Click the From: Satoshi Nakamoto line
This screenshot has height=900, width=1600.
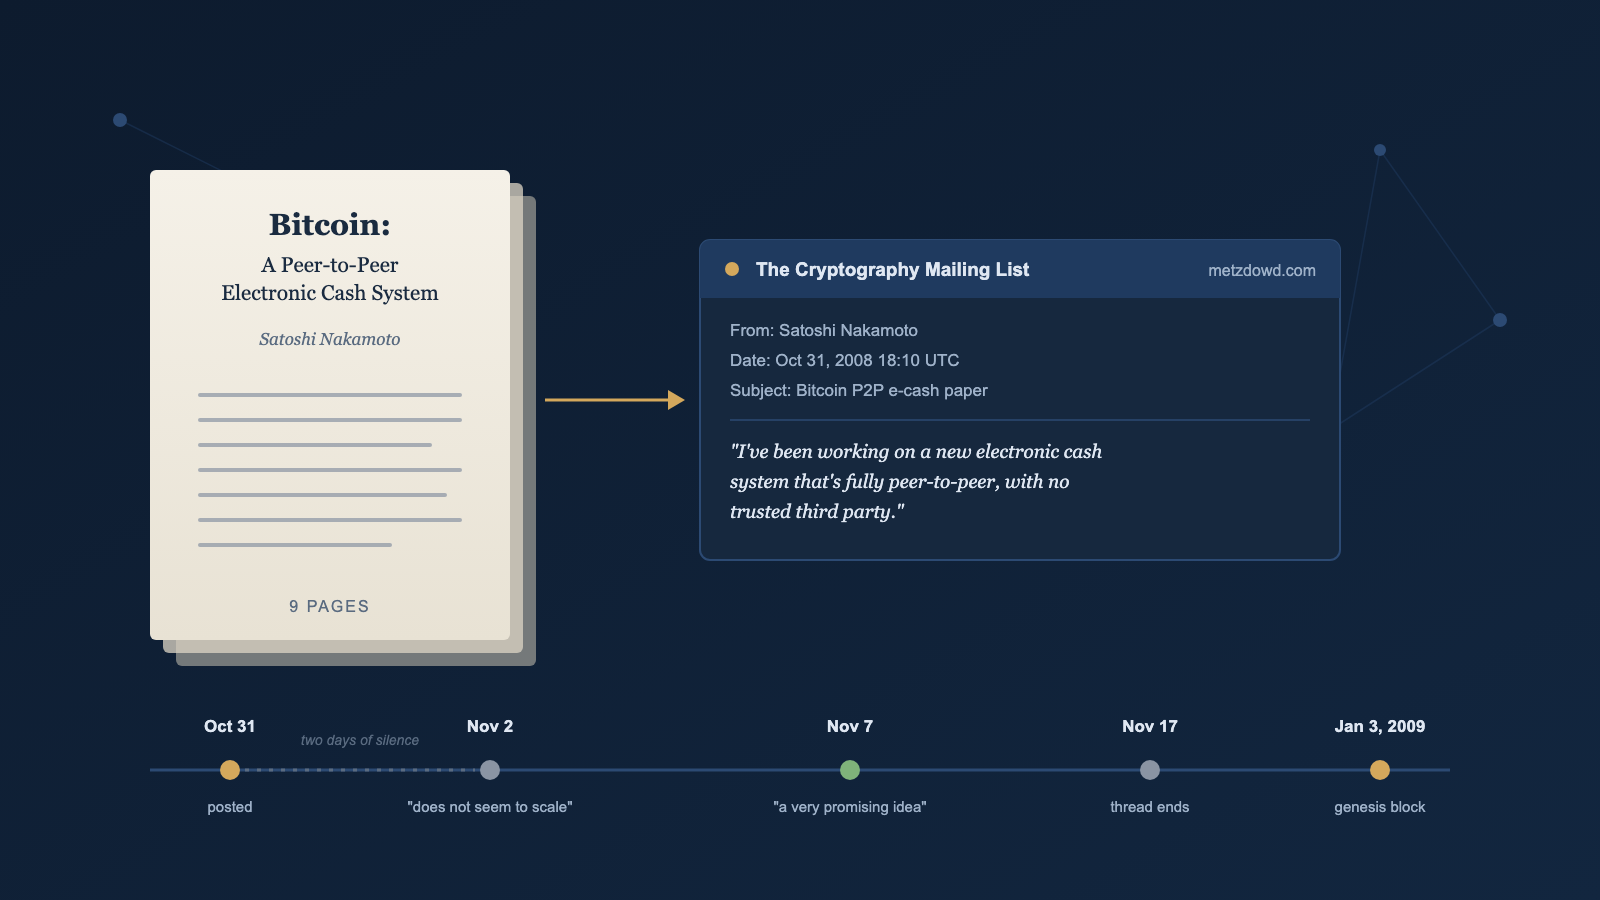click(x=824, y=330)
